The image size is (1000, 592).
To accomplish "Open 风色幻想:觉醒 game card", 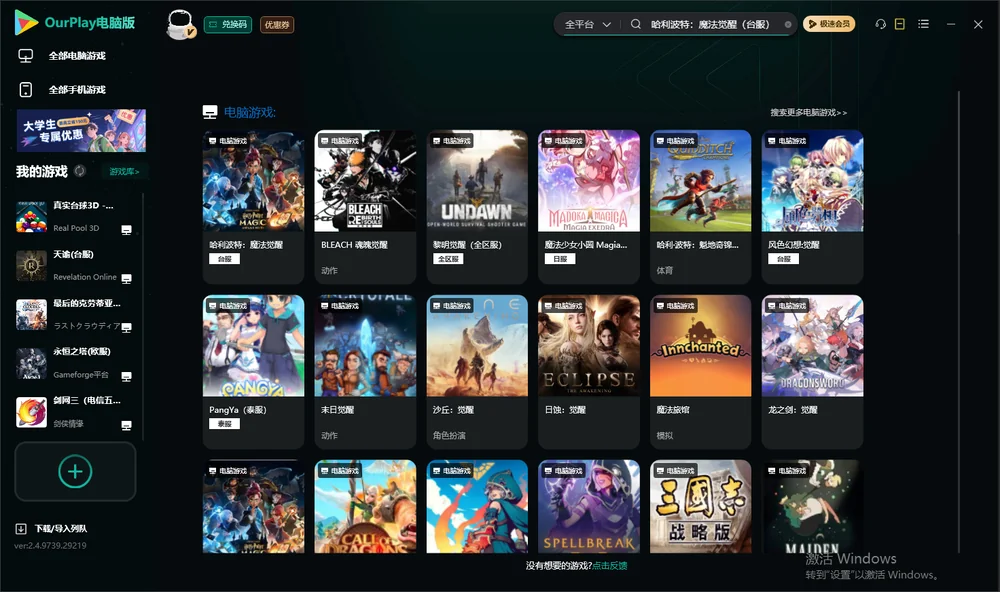I will (x=812, y=207).
